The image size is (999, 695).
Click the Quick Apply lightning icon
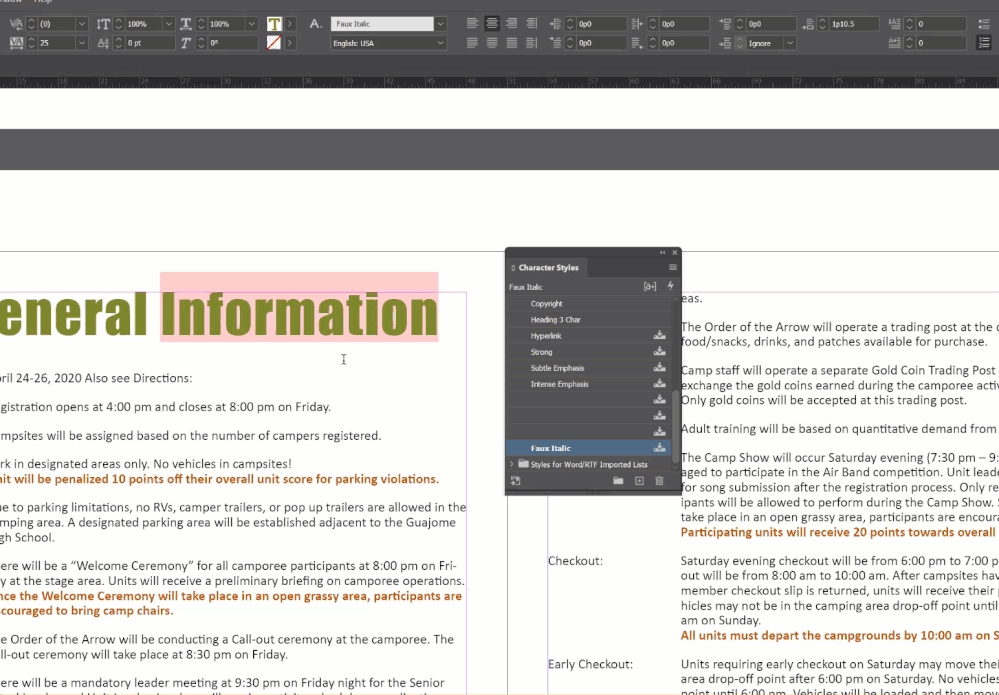pyautogui.click(x=670, y=287)
